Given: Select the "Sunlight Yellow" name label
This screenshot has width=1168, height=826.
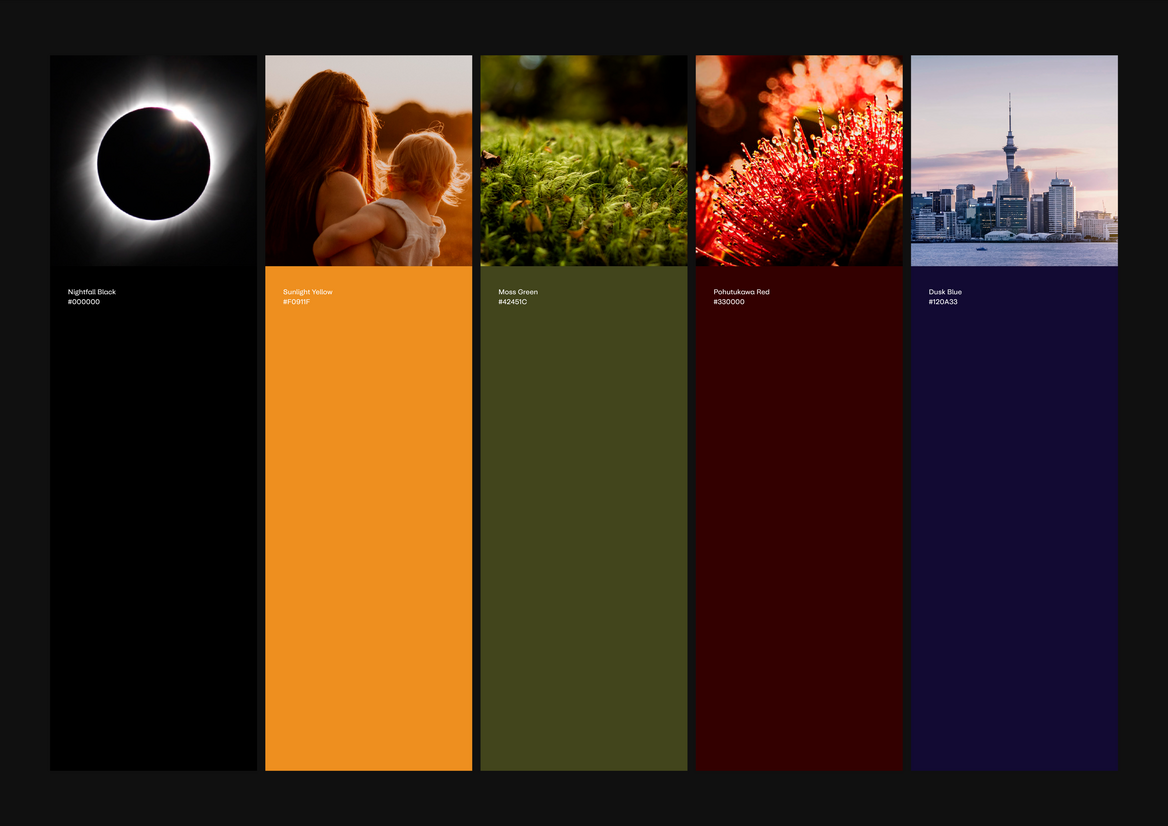Looking at the screenshot, I should click(x=308, y=292).
